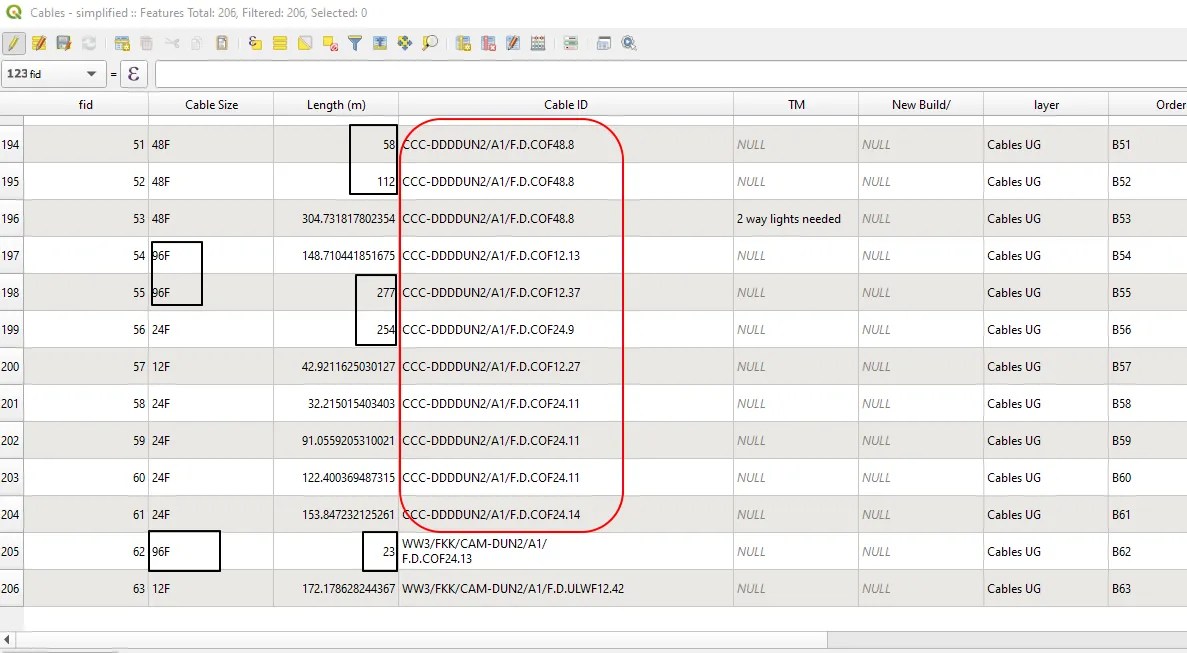The width and height of the screenshot is (1187, 653).
Task: Delete a field from the layer
Action: [487, 43]
